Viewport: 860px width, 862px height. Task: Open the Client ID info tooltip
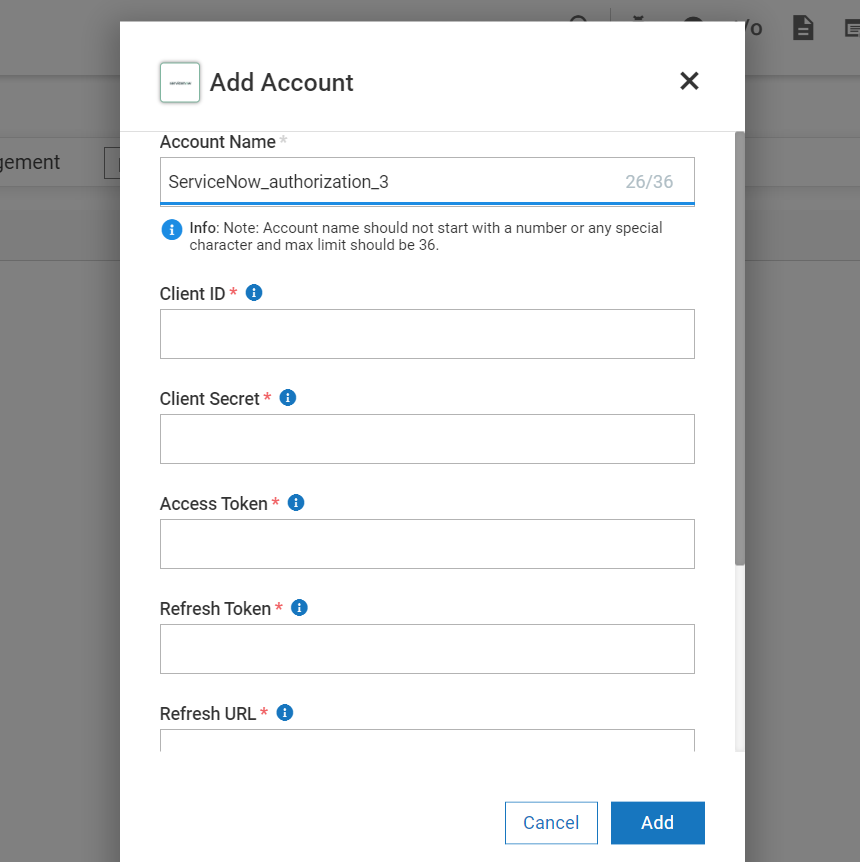(x=253, y=292)
